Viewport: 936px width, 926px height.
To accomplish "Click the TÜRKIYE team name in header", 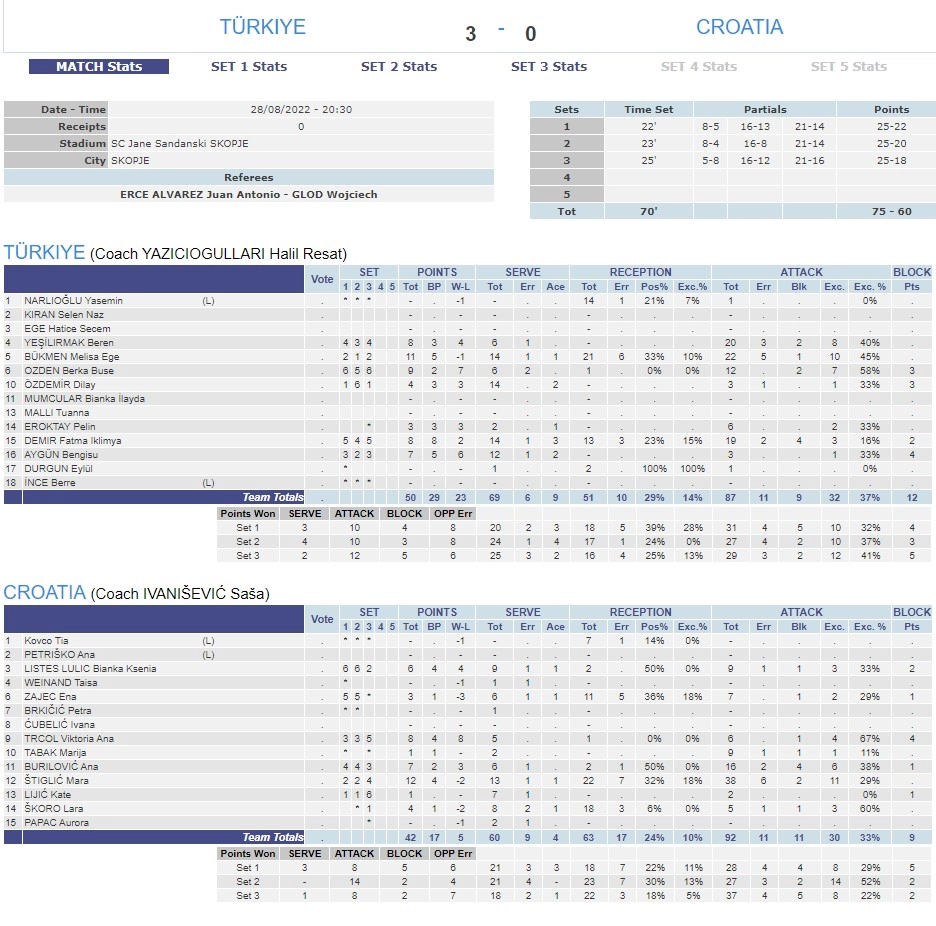I will tap(263, 27).
